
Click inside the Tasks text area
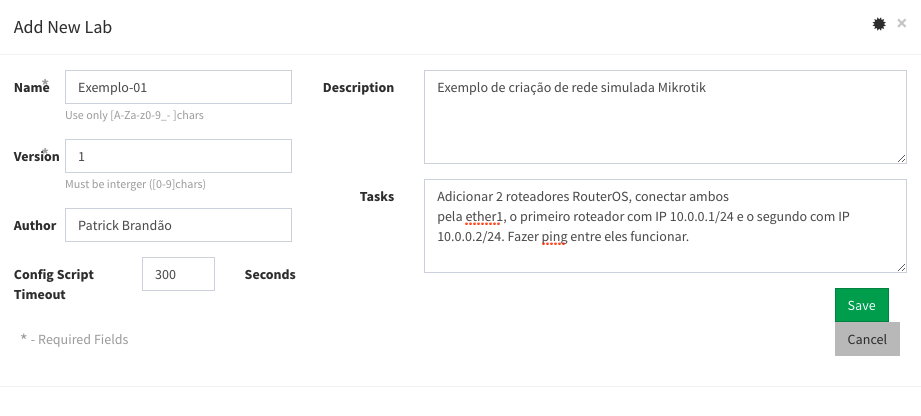[x=665, y=256]
